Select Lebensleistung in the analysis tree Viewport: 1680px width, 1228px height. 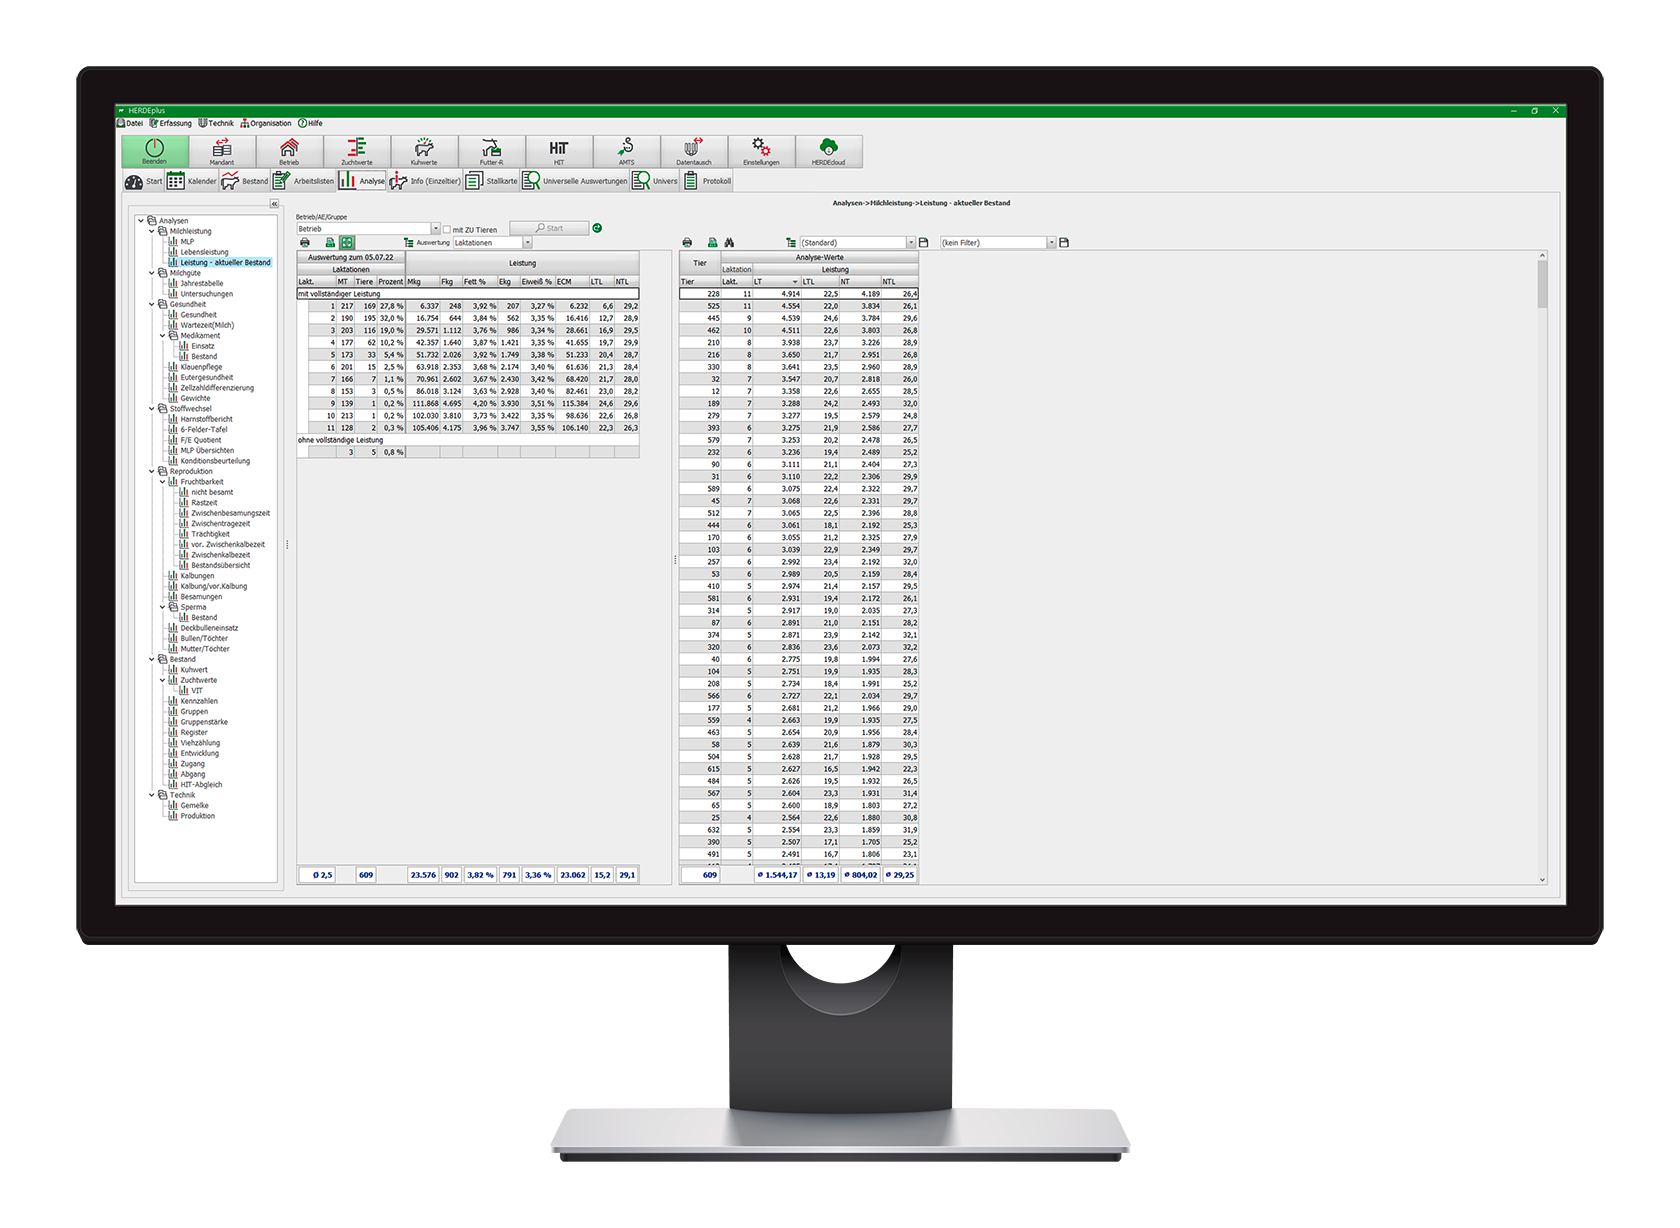point(204,252)
